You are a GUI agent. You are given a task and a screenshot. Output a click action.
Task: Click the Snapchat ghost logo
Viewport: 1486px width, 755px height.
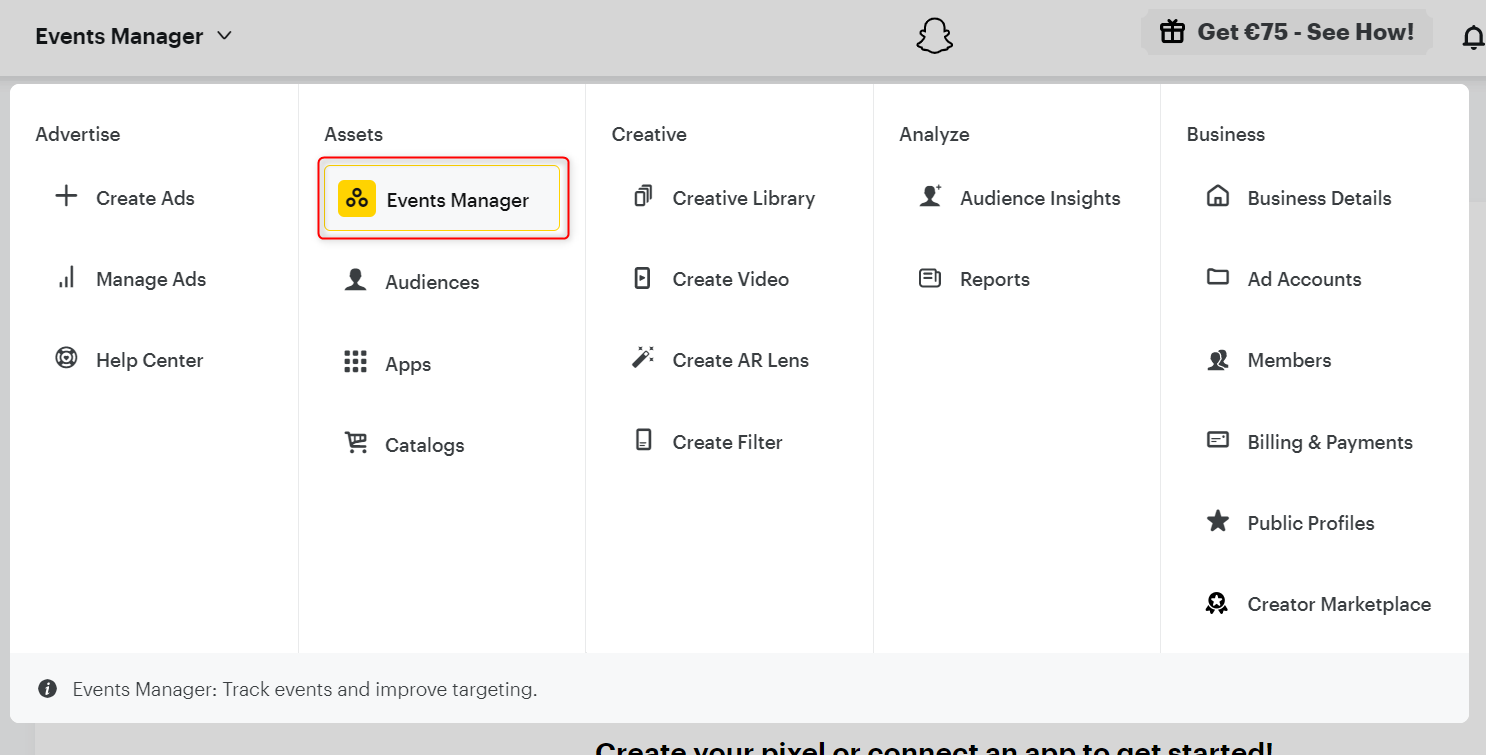click(x=935, y=36)
